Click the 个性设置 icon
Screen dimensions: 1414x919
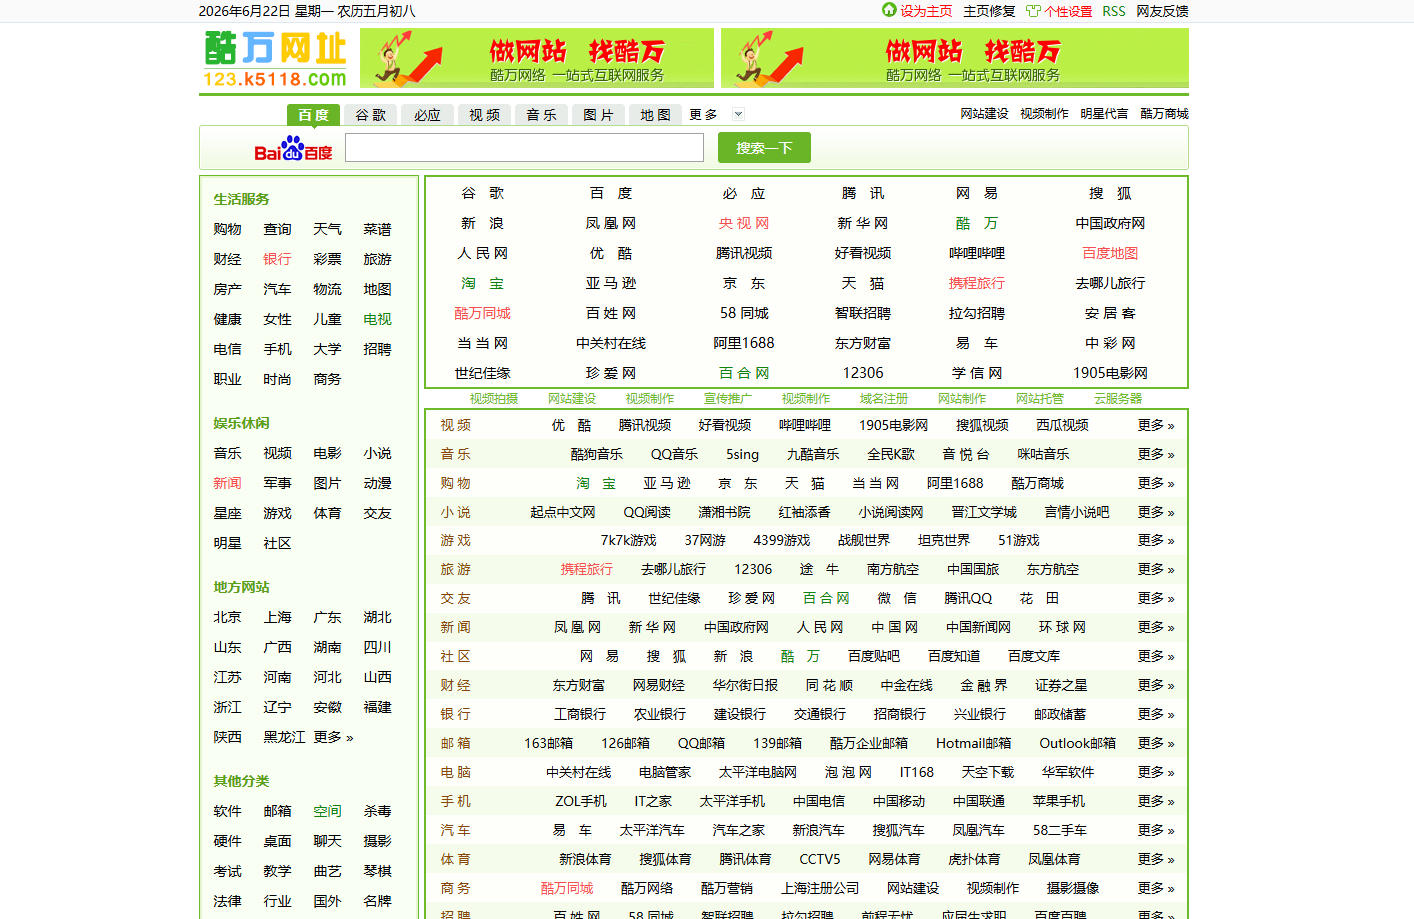click(1033, 11)
